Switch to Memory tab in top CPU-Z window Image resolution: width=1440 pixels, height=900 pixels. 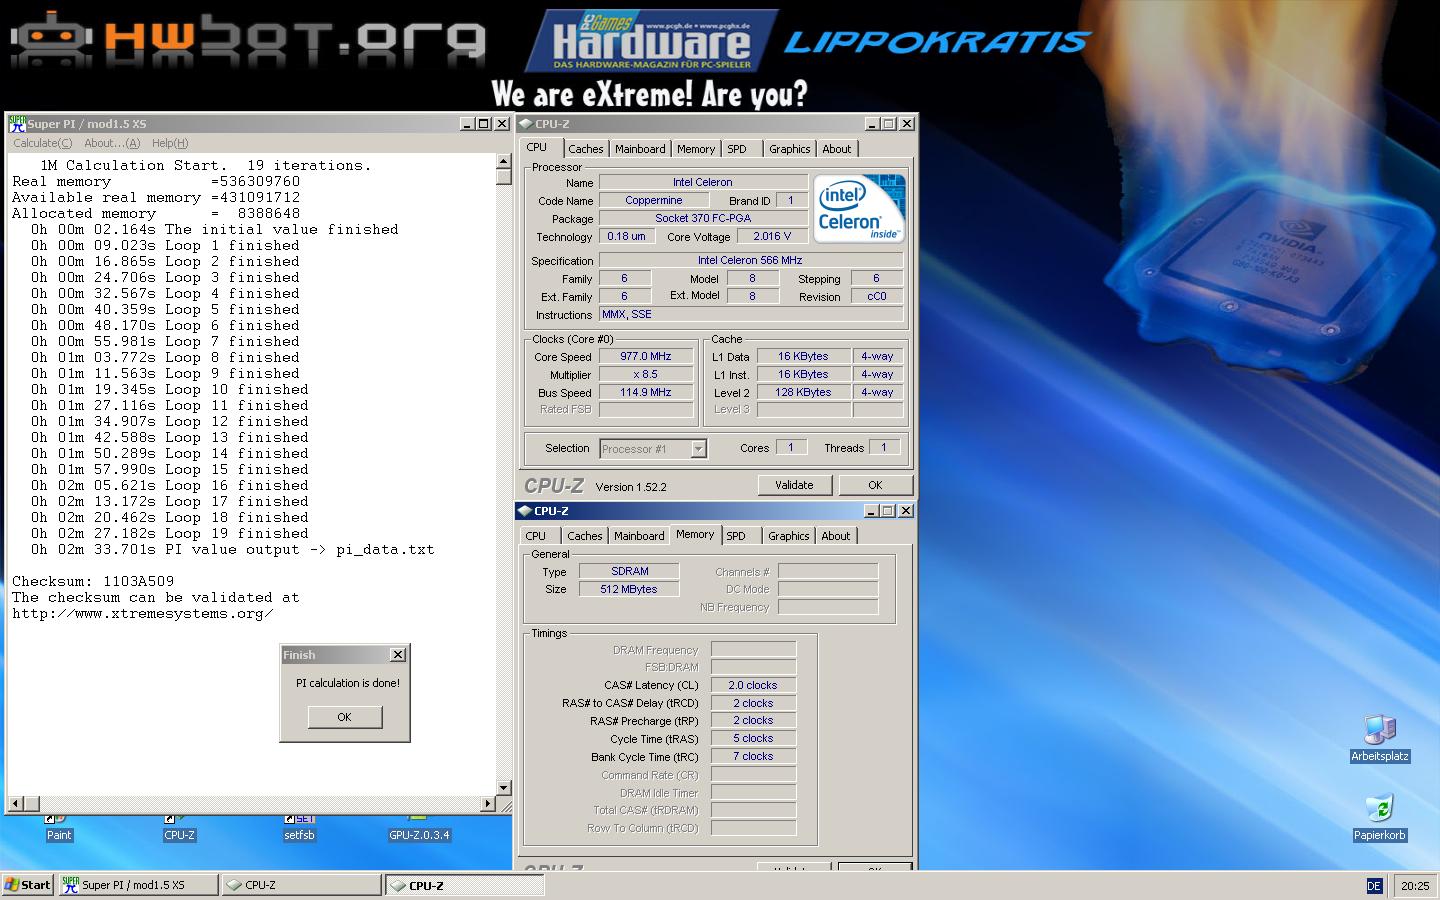(696, 149)
